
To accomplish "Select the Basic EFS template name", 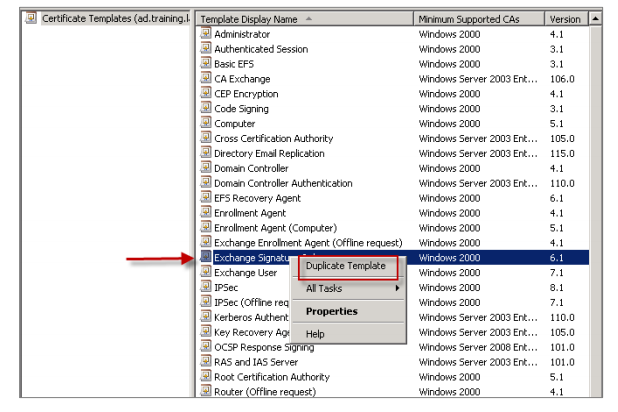I will pos(234,64).
